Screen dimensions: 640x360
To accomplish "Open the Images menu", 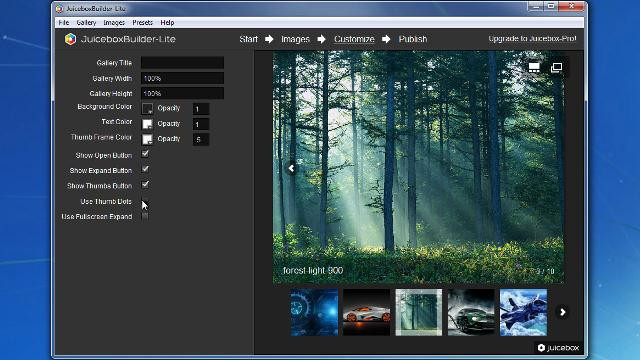I will pyautogui.click(x=114, y=22).
